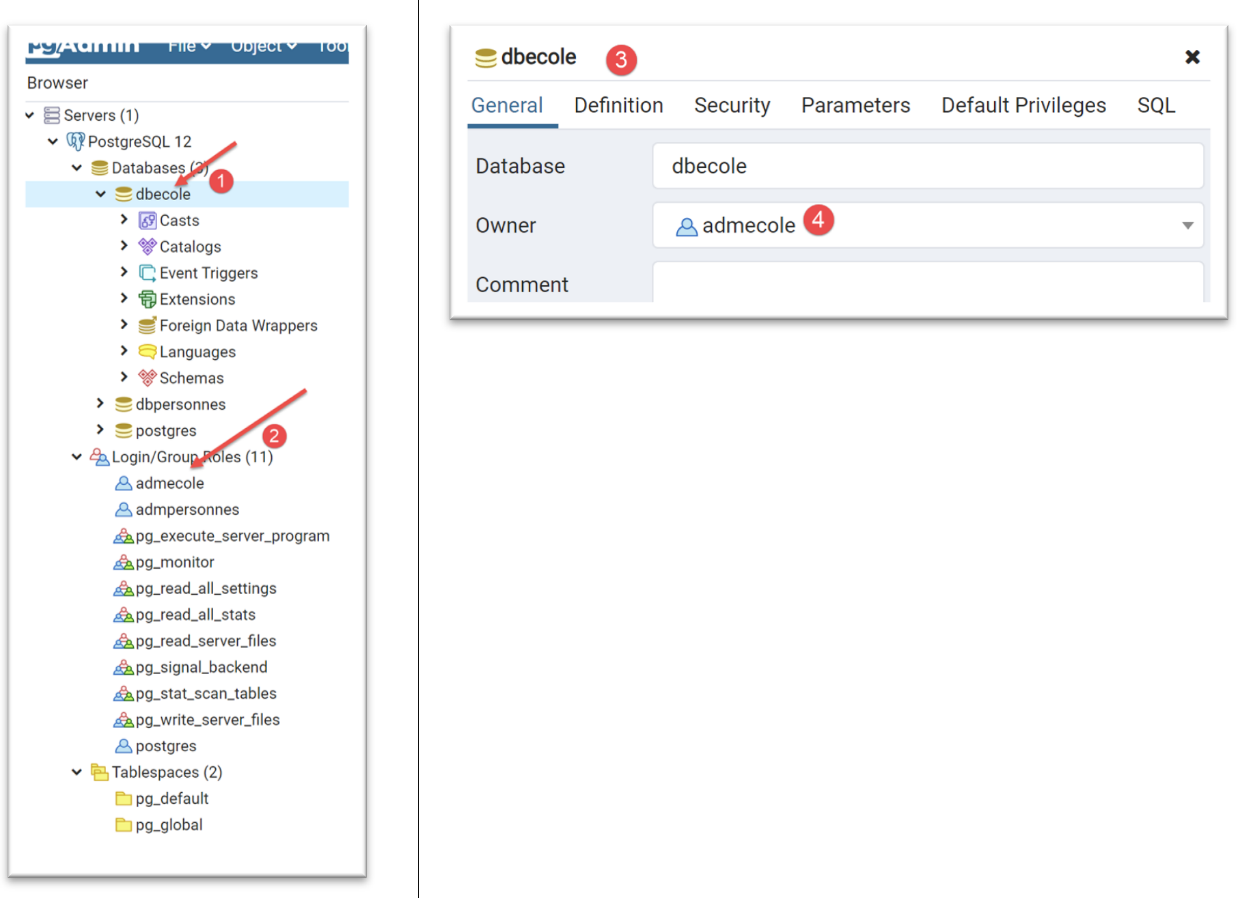Open the File menu
The width and height of the screenshot is (1240, 898).
(189, 46)
